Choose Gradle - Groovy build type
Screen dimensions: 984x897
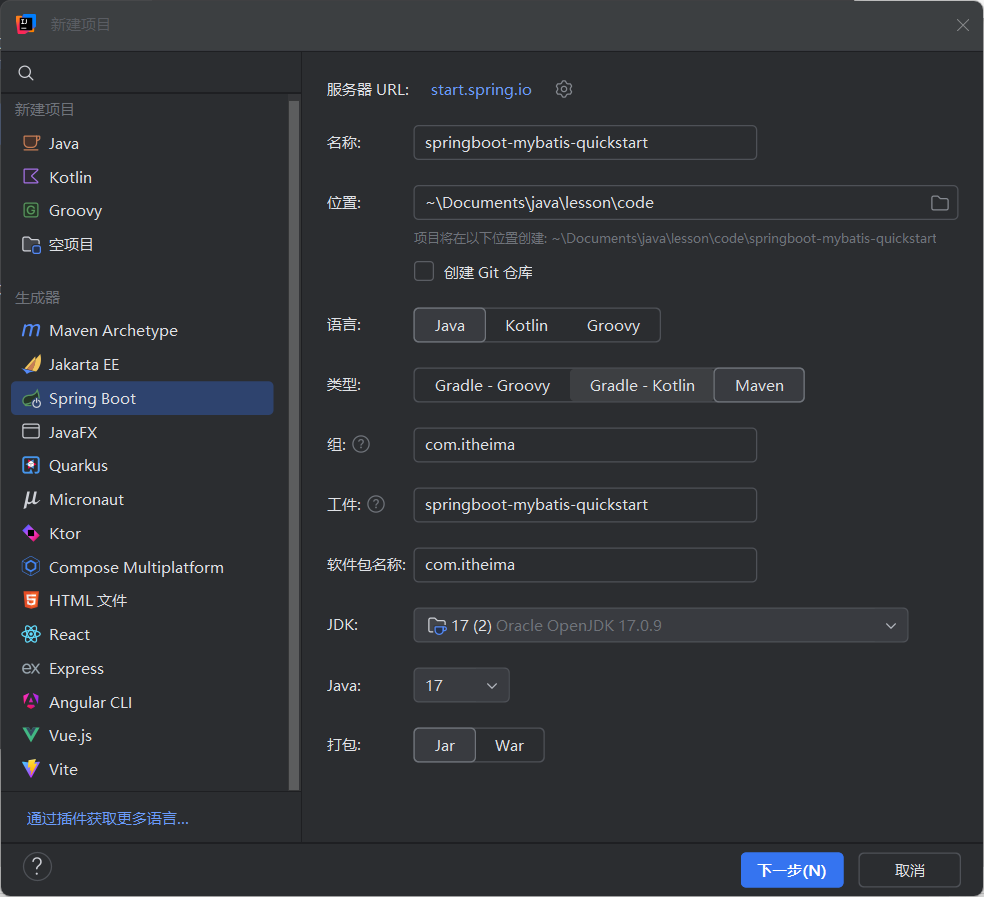[492, 385]
